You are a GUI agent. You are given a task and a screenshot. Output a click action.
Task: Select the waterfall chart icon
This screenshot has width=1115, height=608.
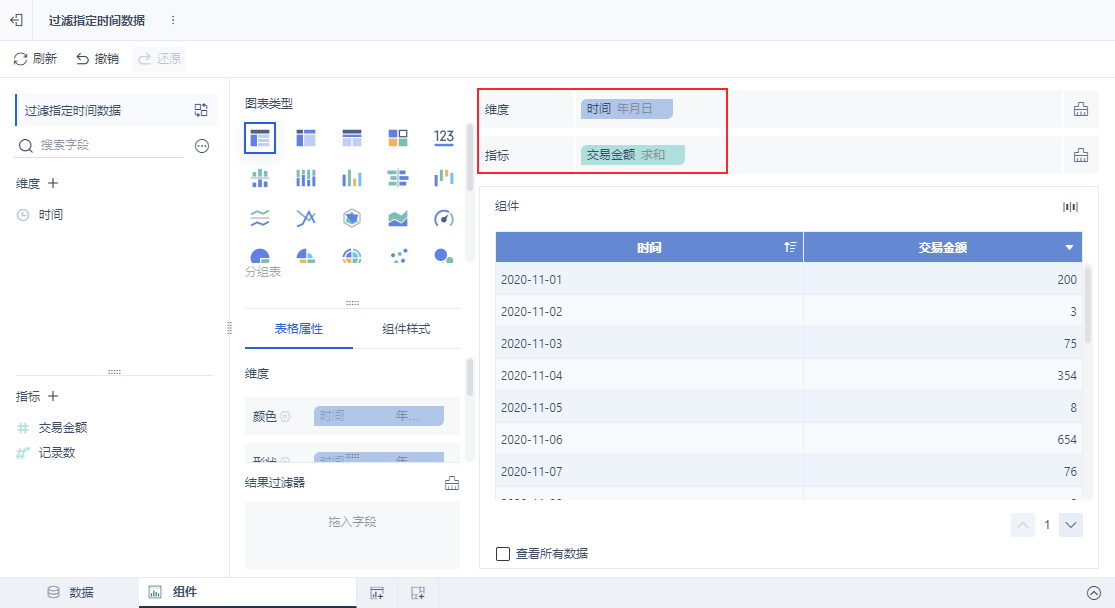coord(444,178)
